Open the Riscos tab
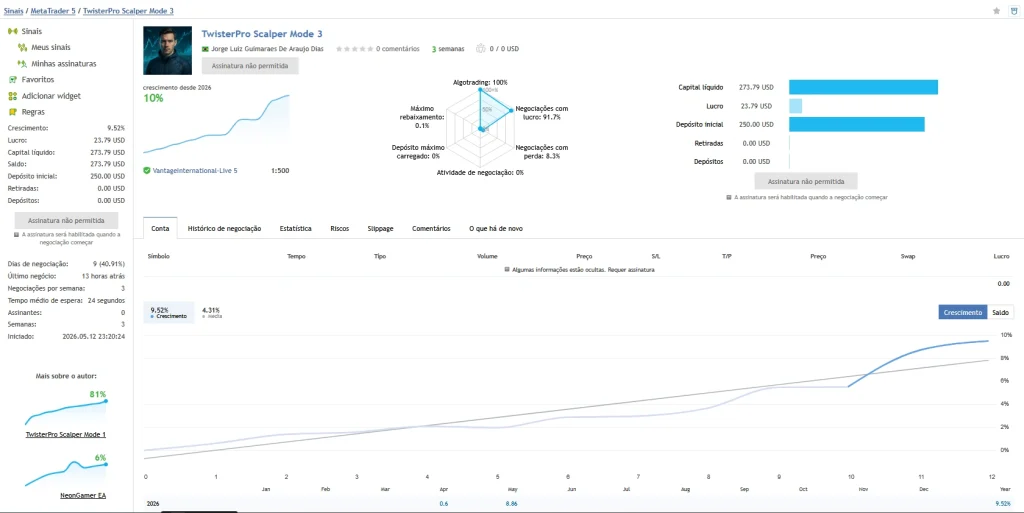Image resolution: width=1024 pixels, height=513 pixels. pyautogui.click(x=340, y=229)
